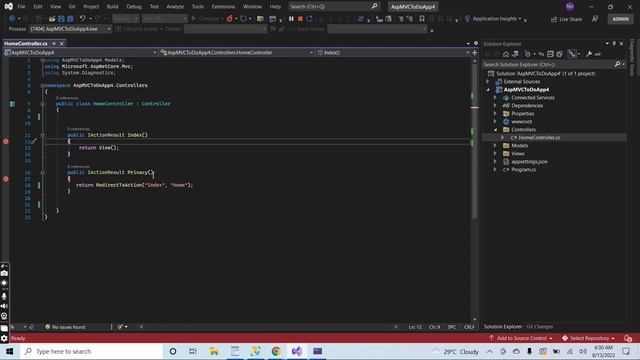Click Pending Changes Filter clock icon
Screen dimensions: 640x360
528,54
